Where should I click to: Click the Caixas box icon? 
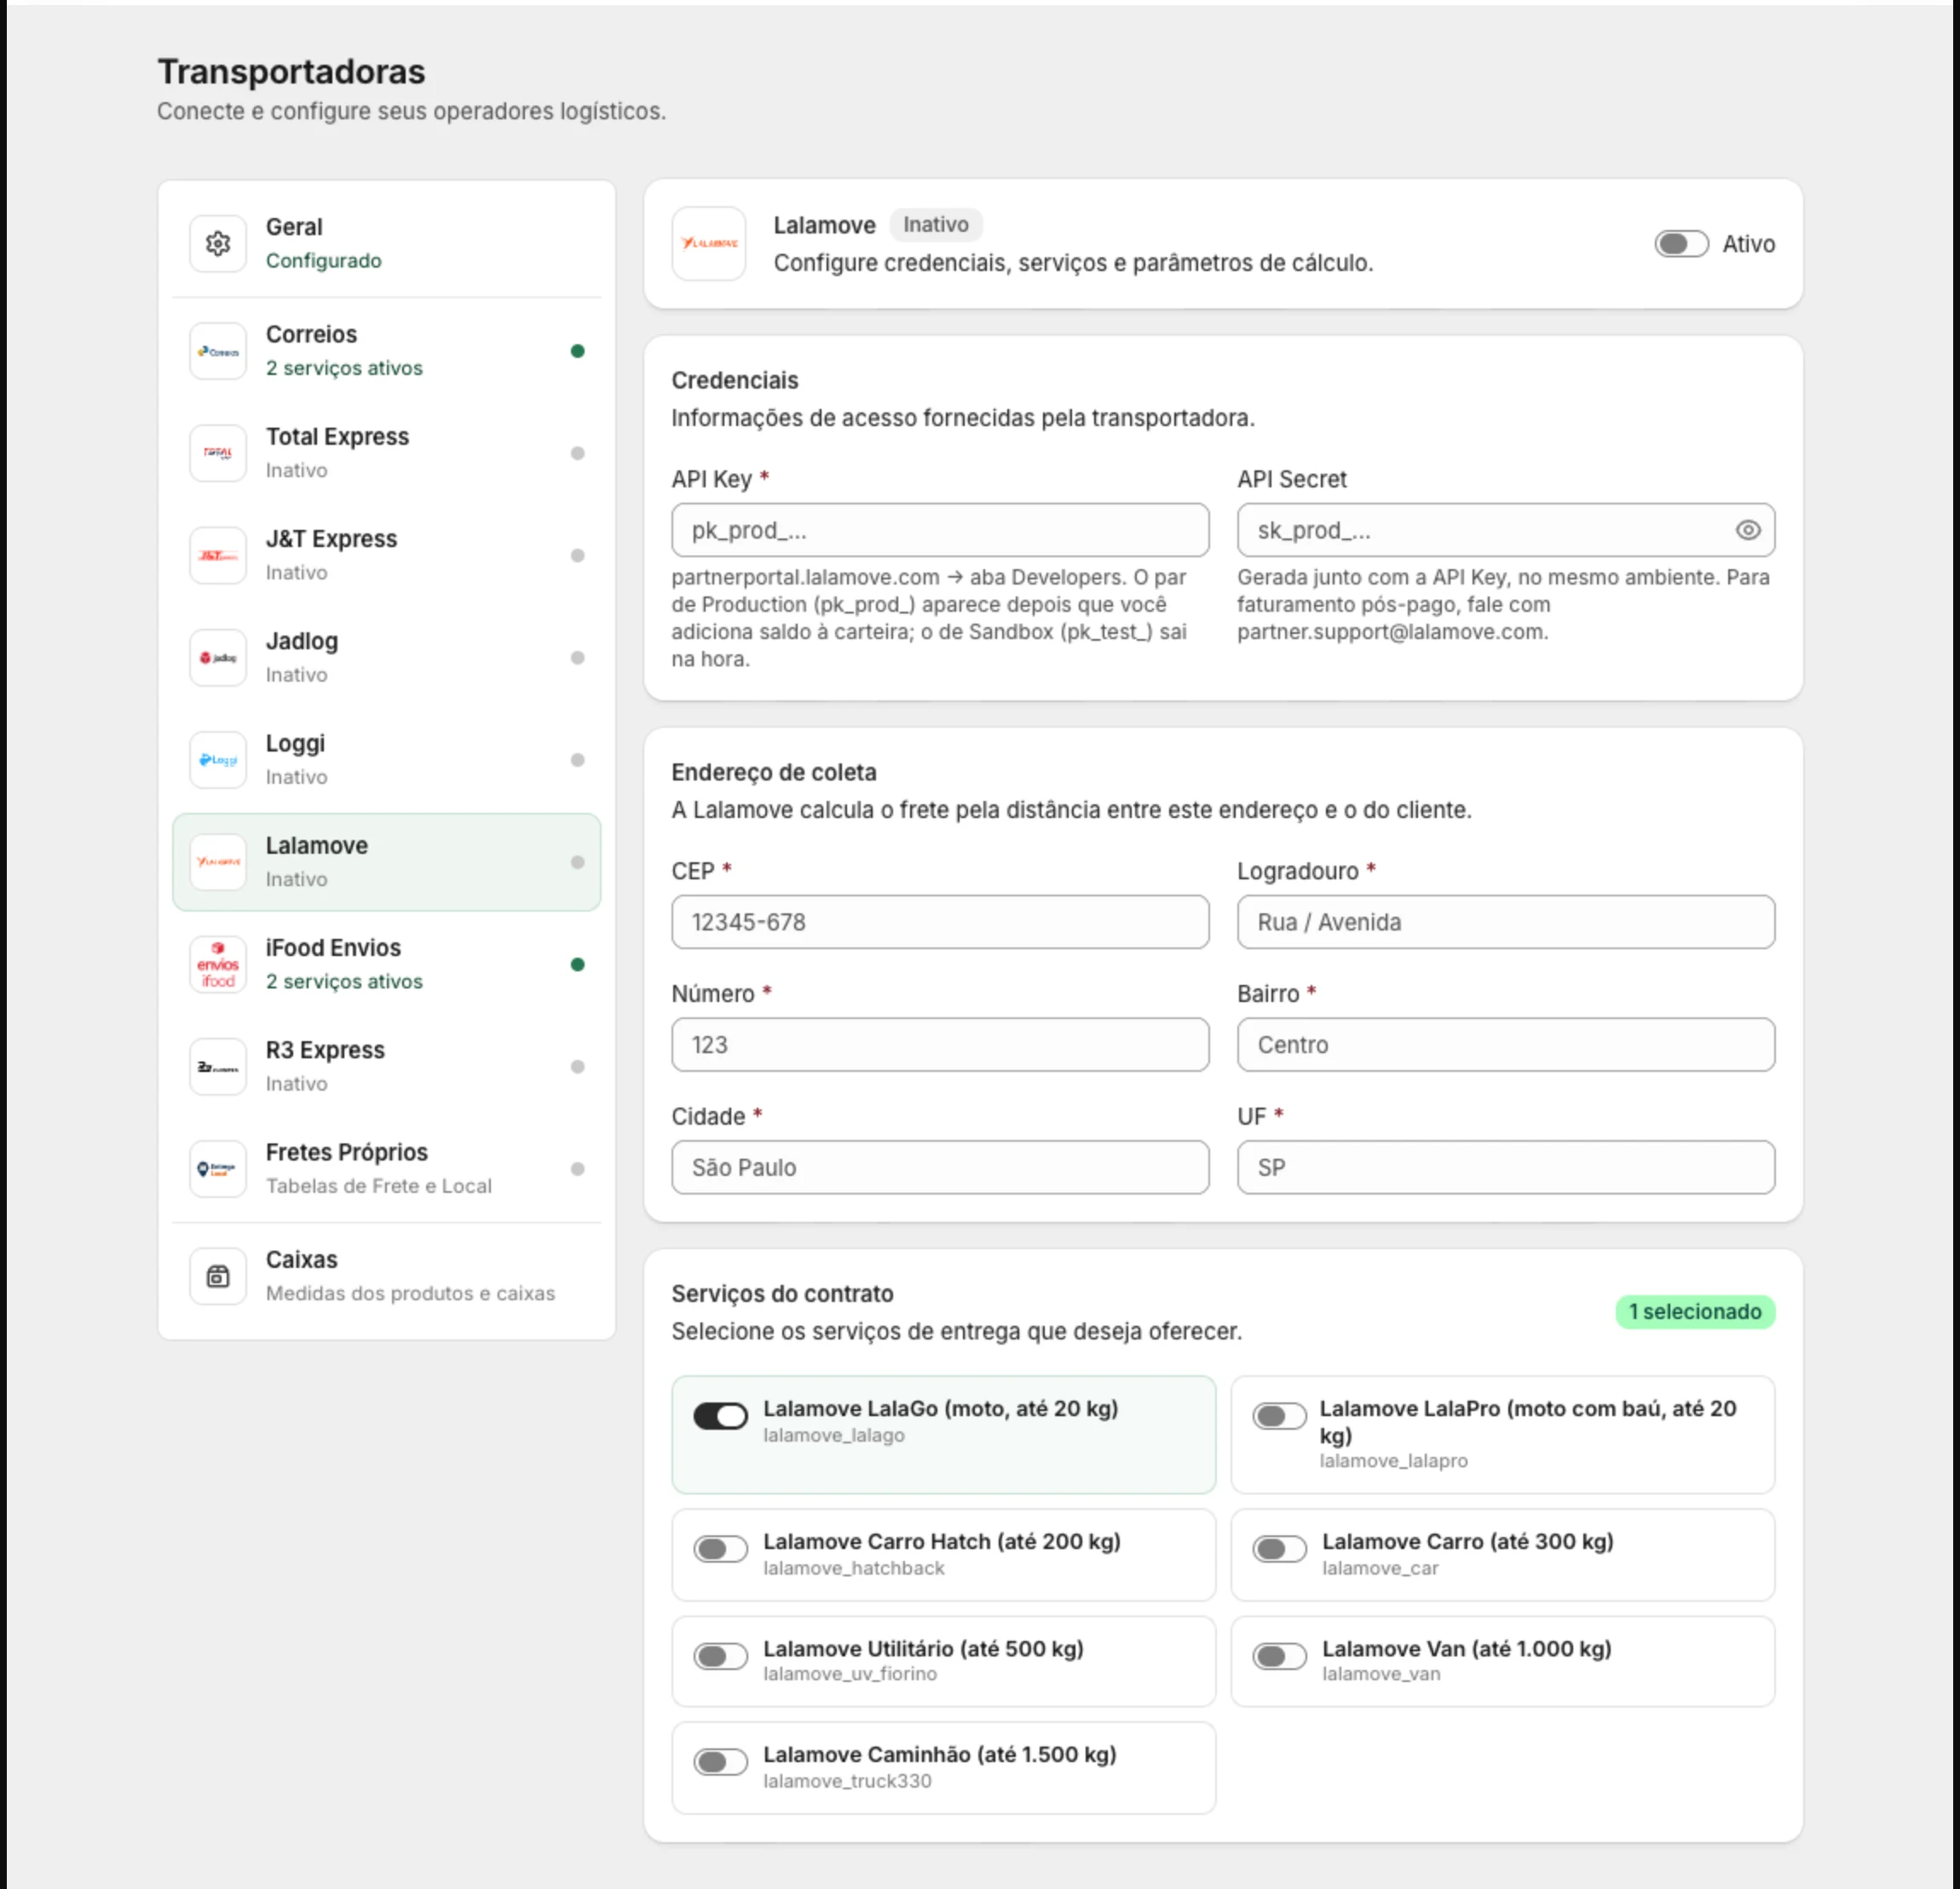pos(218,1276)
